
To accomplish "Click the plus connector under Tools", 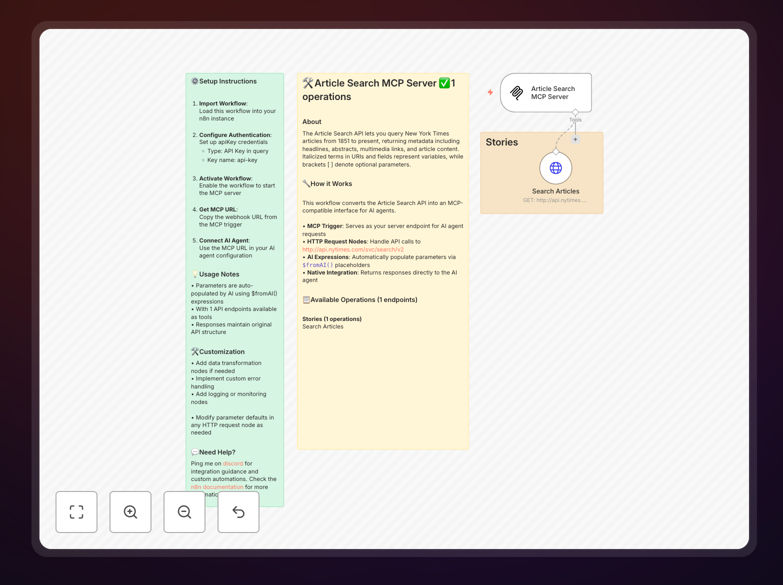I will point(575,139).
